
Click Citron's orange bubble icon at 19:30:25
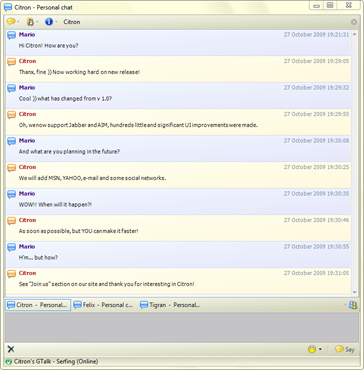point(12,168)
